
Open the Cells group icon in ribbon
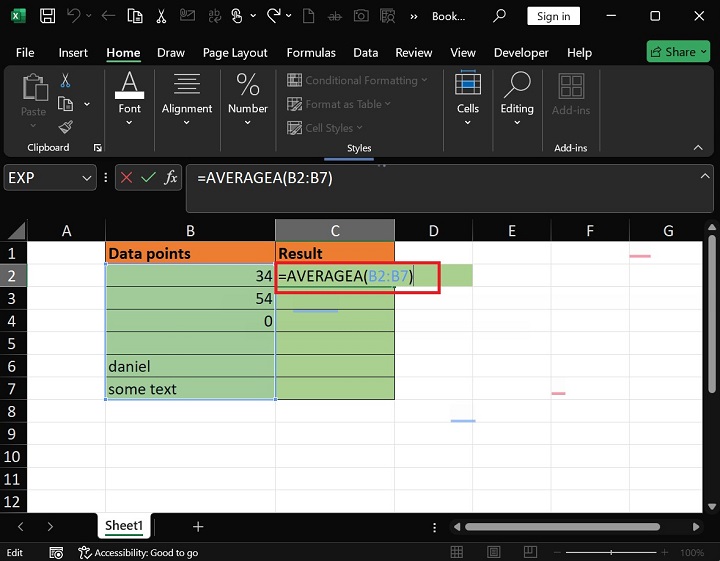pyautogui.click(x=468, y=99)
